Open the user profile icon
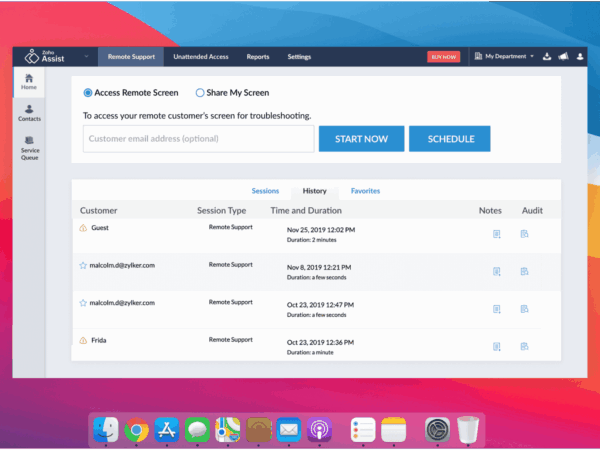 580,57
